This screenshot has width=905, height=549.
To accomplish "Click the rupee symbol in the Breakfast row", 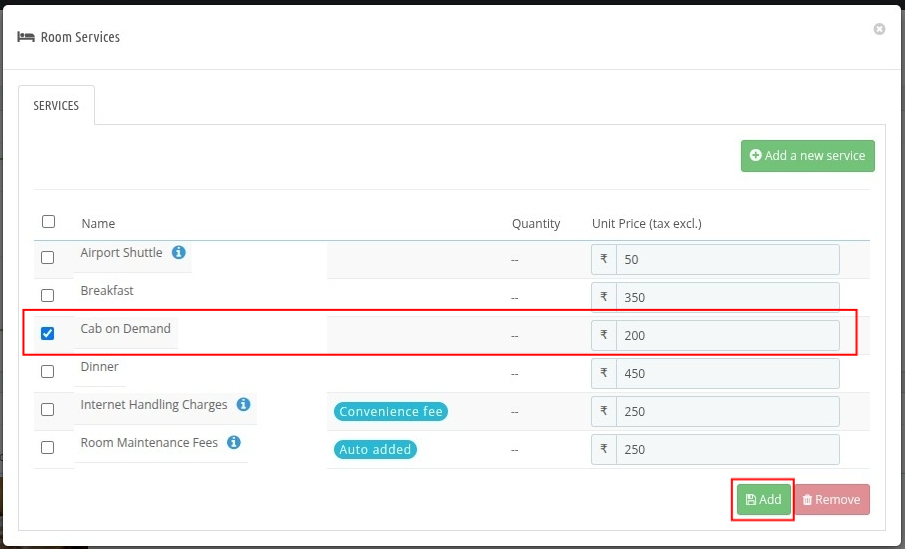I will click(604, 297).
